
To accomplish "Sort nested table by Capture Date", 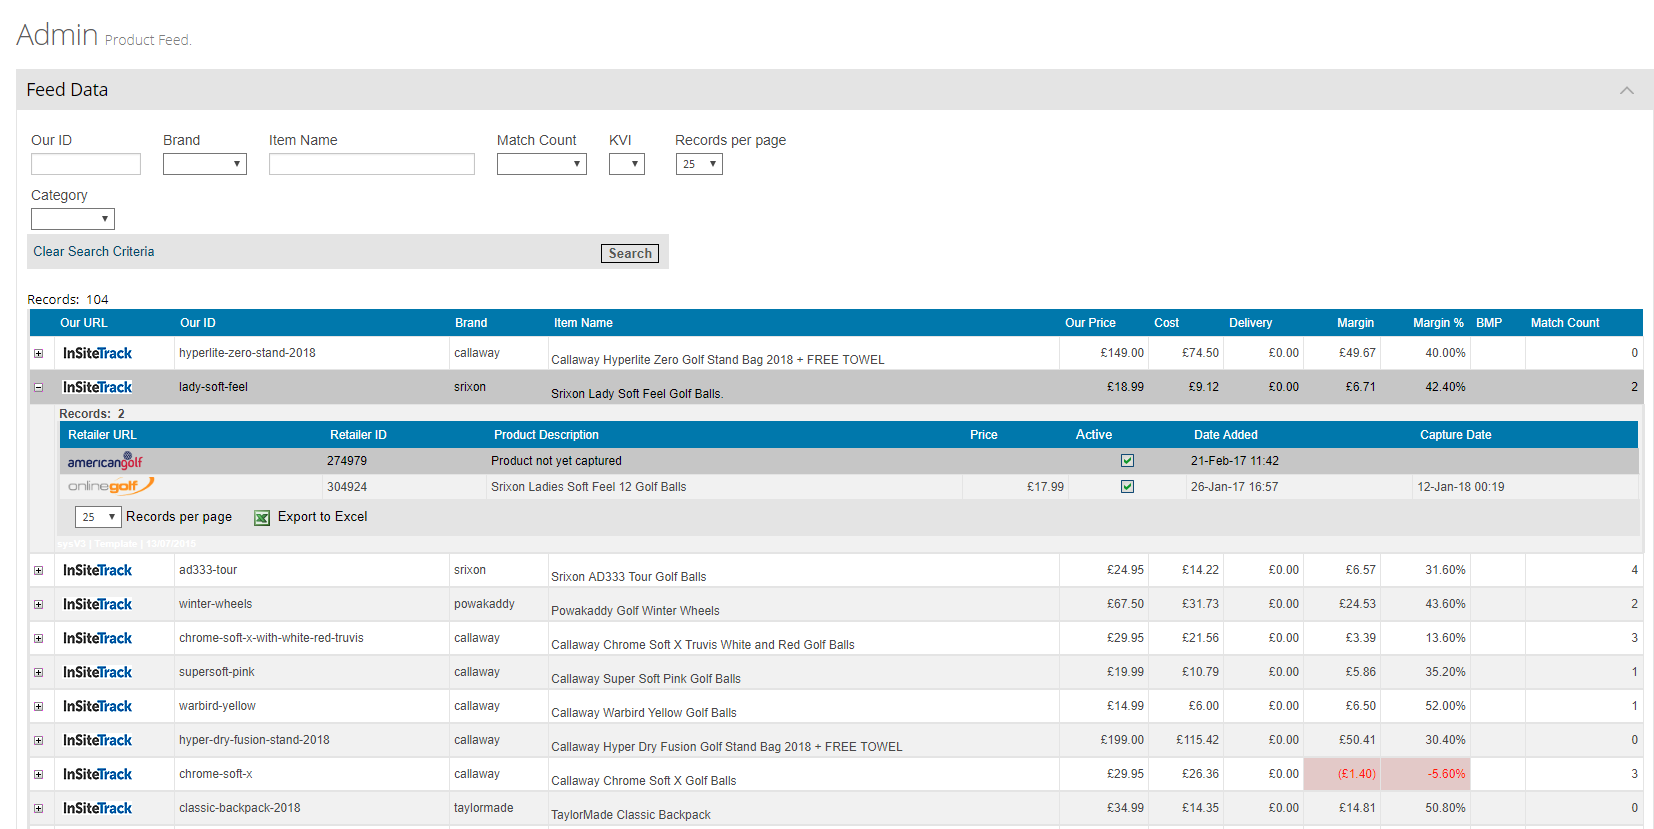I will tap(1455, 435).
